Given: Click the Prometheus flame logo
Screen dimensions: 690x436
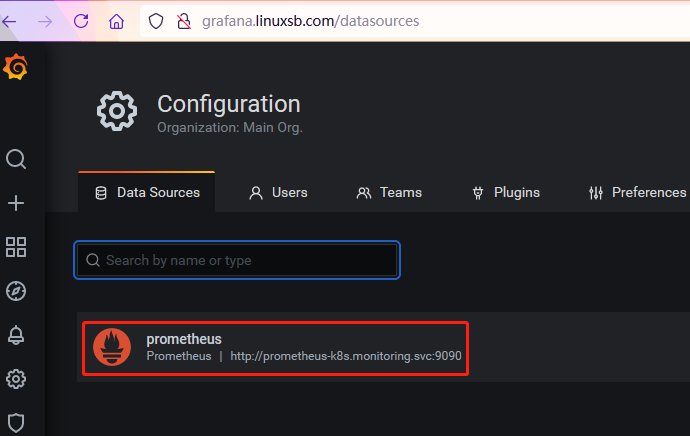Looking at the screenshot, I should (112, 347).
